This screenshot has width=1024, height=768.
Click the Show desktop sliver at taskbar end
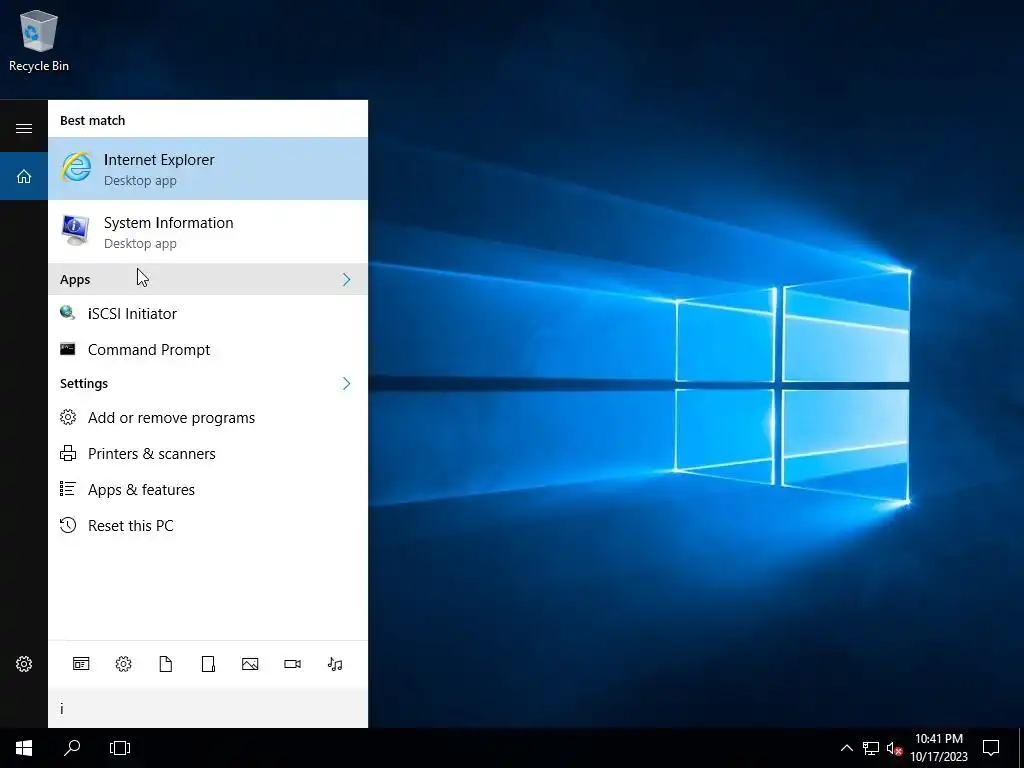click(x=1021, y=748)
